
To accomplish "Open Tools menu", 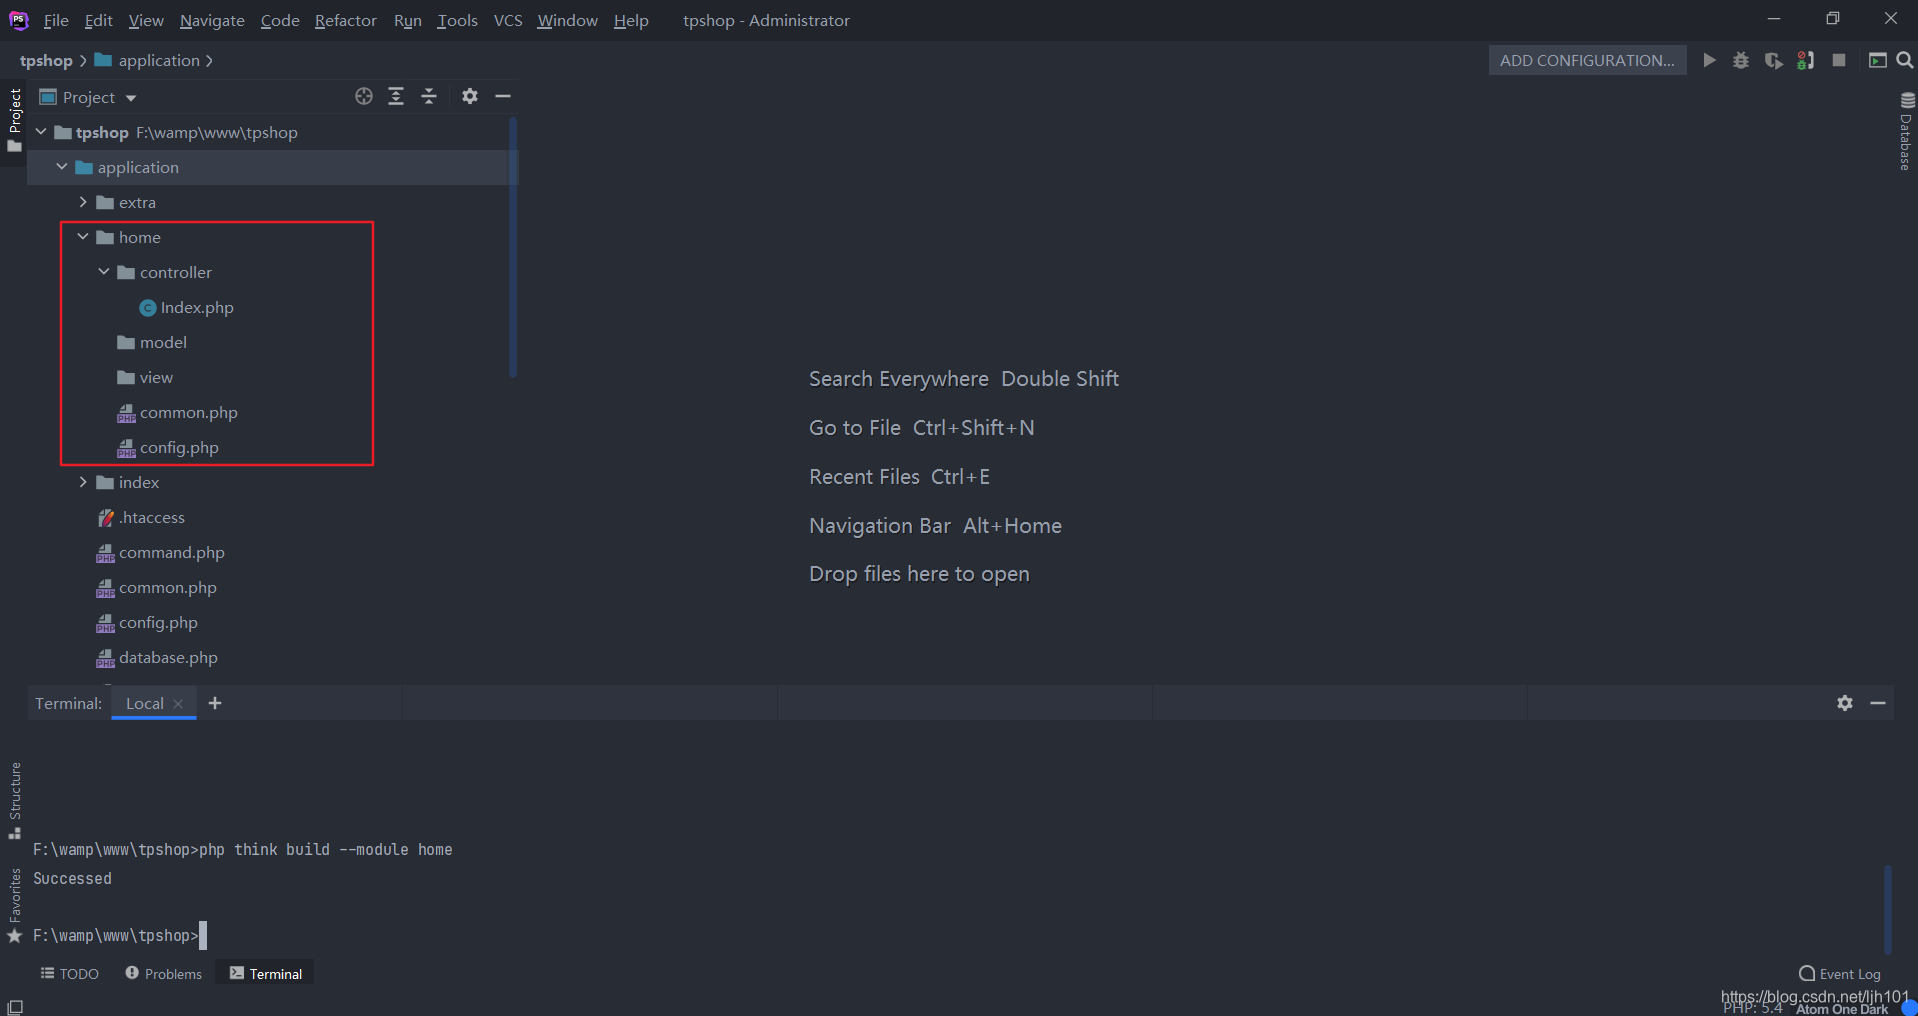I will point(457,20).
